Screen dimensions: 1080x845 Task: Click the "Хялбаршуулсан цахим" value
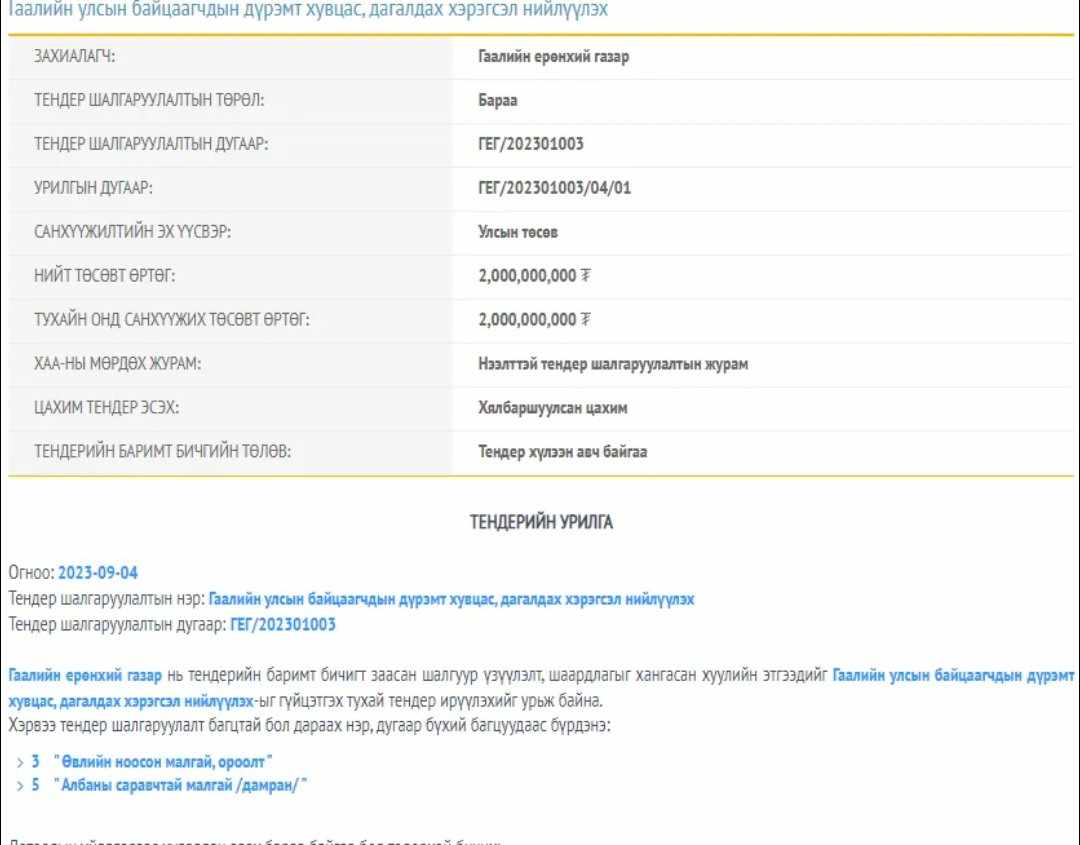553,408
